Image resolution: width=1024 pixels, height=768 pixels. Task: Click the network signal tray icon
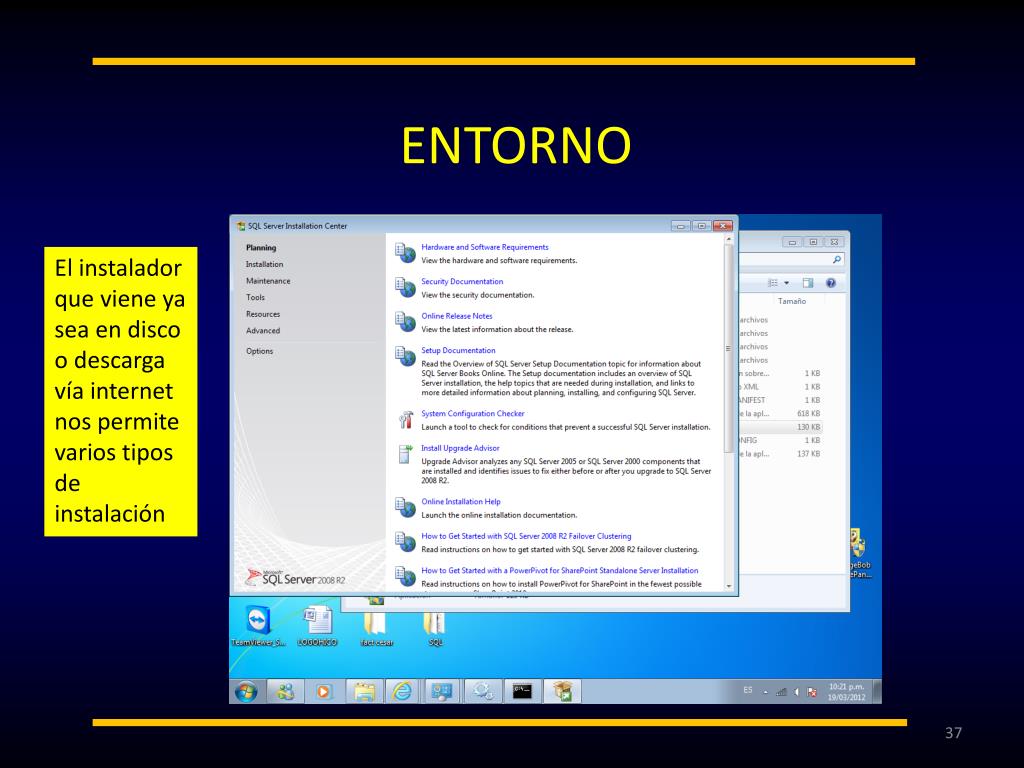click(x=781, y=692)
